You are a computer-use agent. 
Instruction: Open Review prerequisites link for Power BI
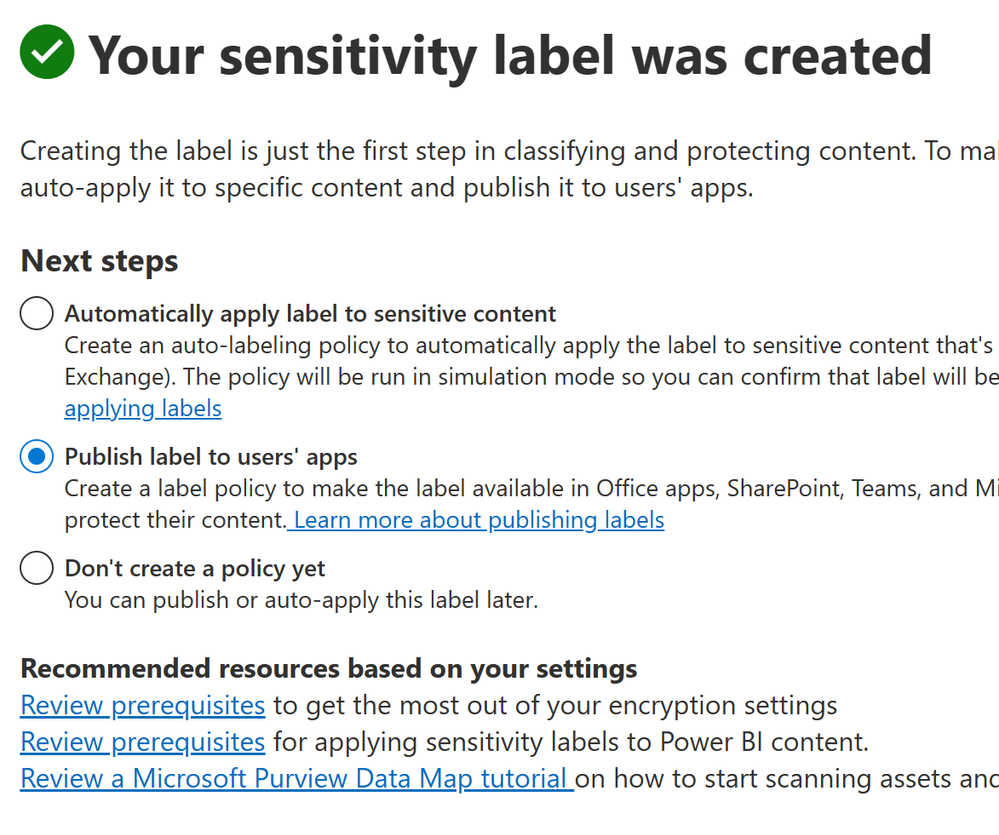click(143, 741)
